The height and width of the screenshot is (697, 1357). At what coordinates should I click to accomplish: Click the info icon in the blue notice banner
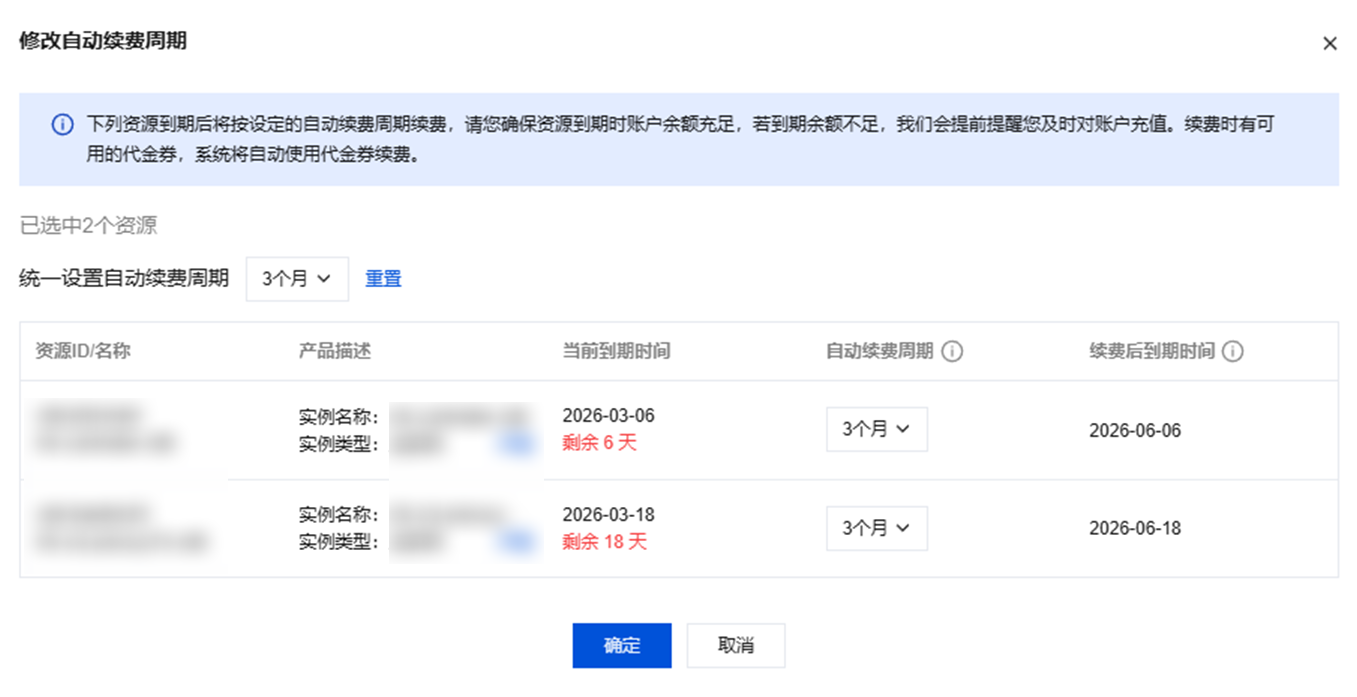pos(62,125)
